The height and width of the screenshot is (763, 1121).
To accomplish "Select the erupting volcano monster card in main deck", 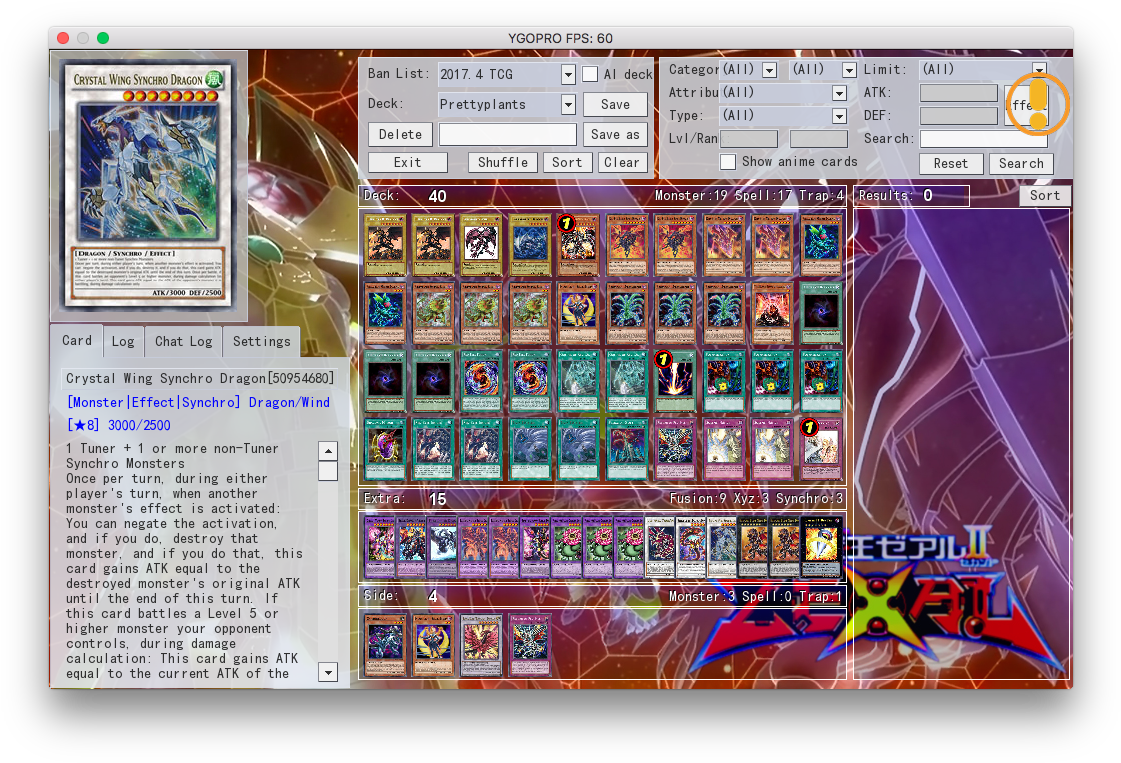I will [772, 313].
